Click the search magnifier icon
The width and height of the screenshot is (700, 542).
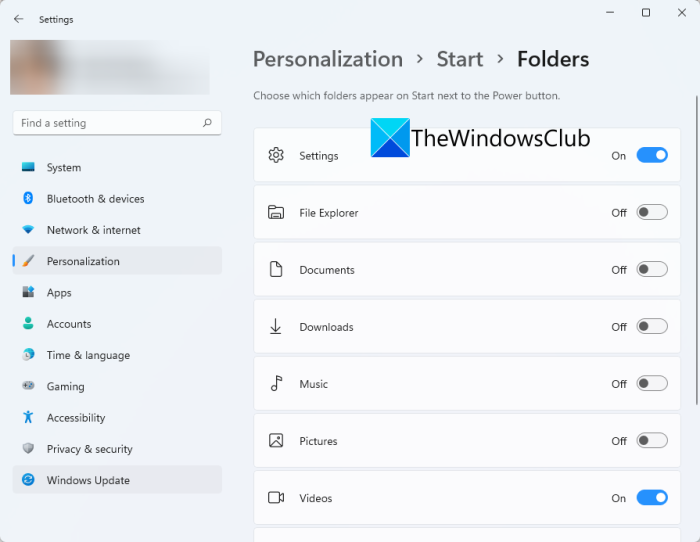coord(207,123)
